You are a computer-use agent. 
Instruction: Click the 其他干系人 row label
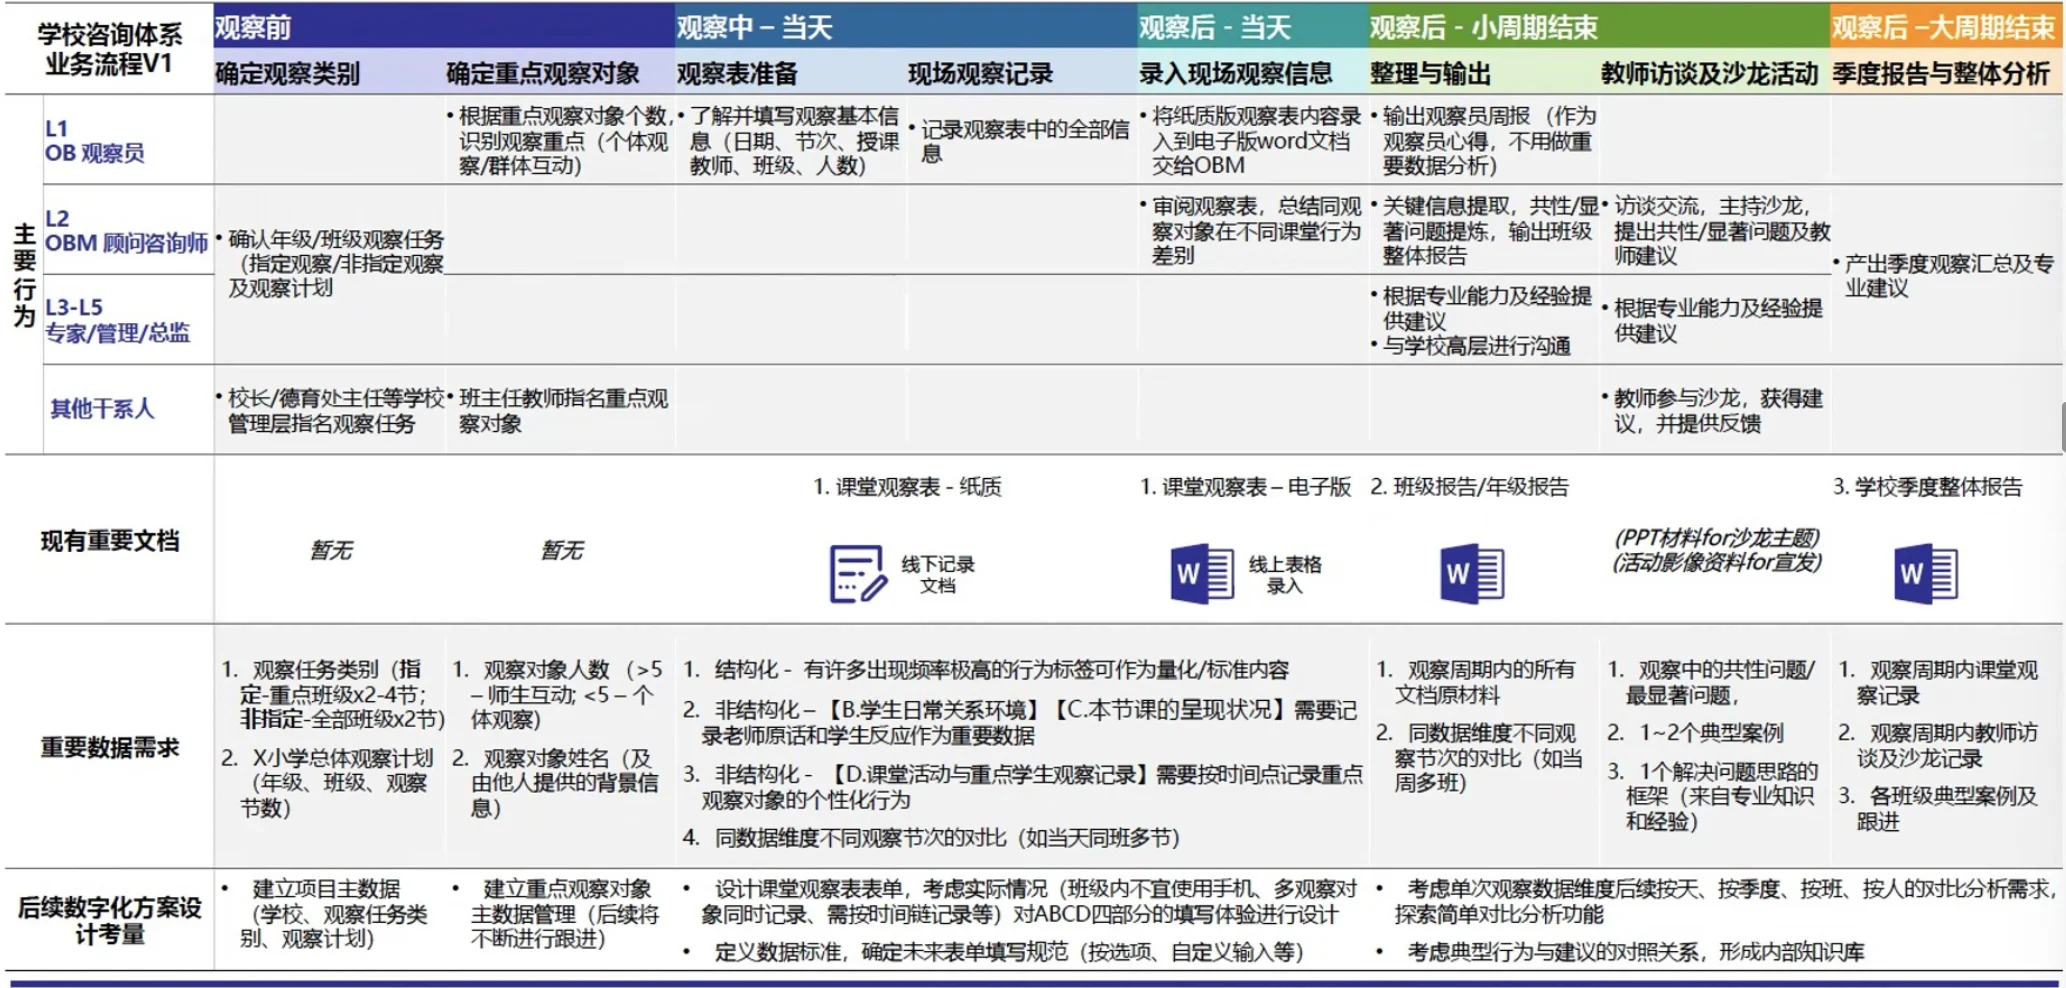[x=102, y=409]
